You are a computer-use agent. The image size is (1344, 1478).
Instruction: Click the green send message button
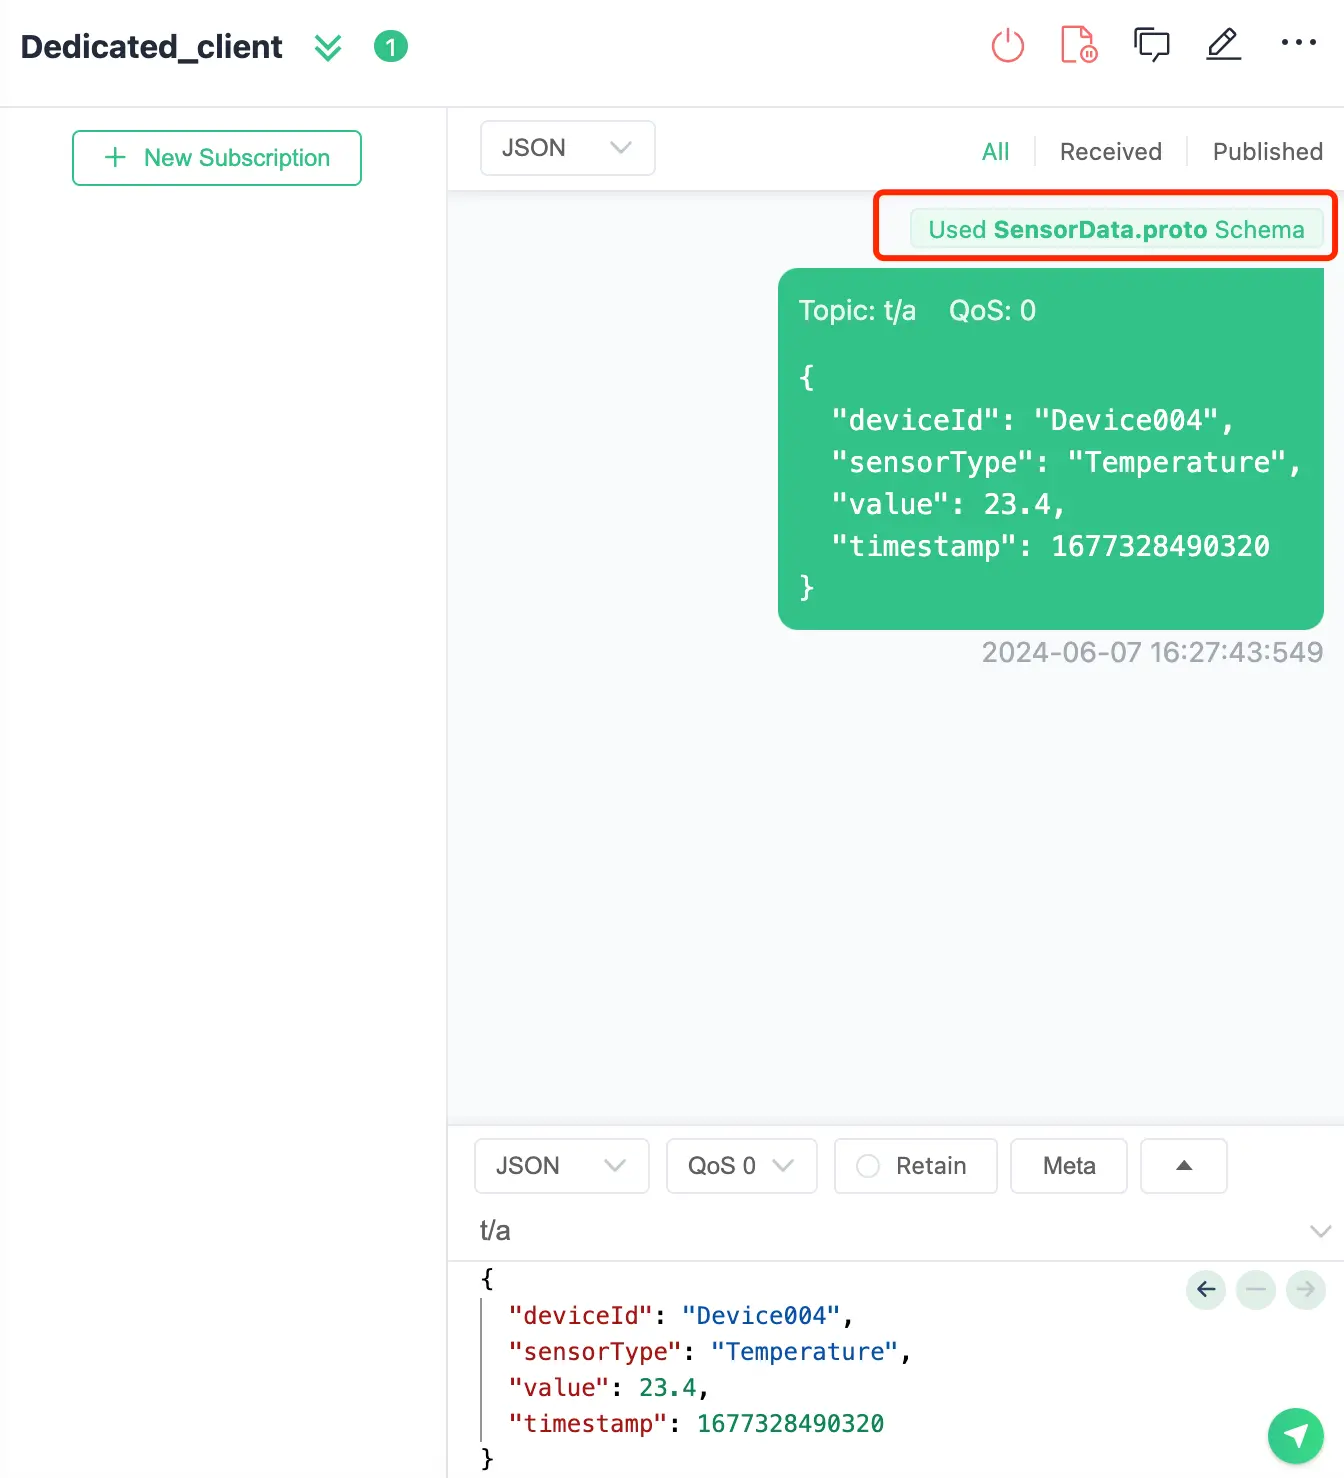pyautogui.click(x=1295, y=1436)
